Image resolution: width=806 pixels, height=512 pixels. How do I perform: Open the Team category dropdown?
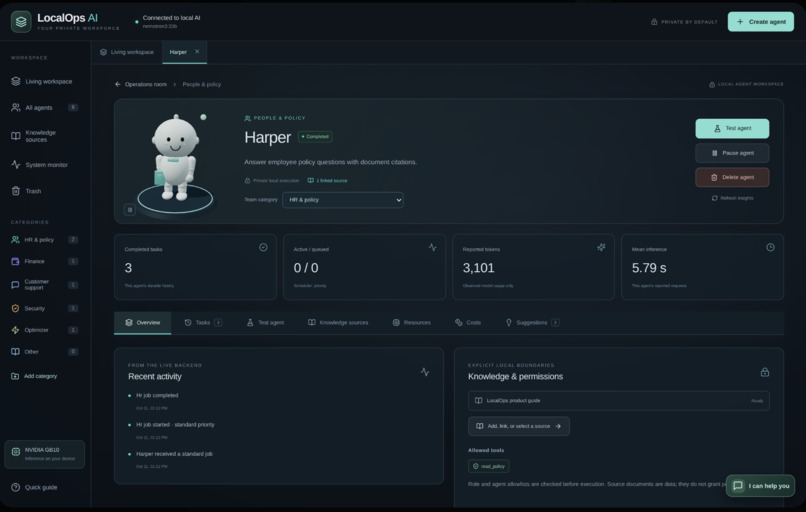[343, 199]
